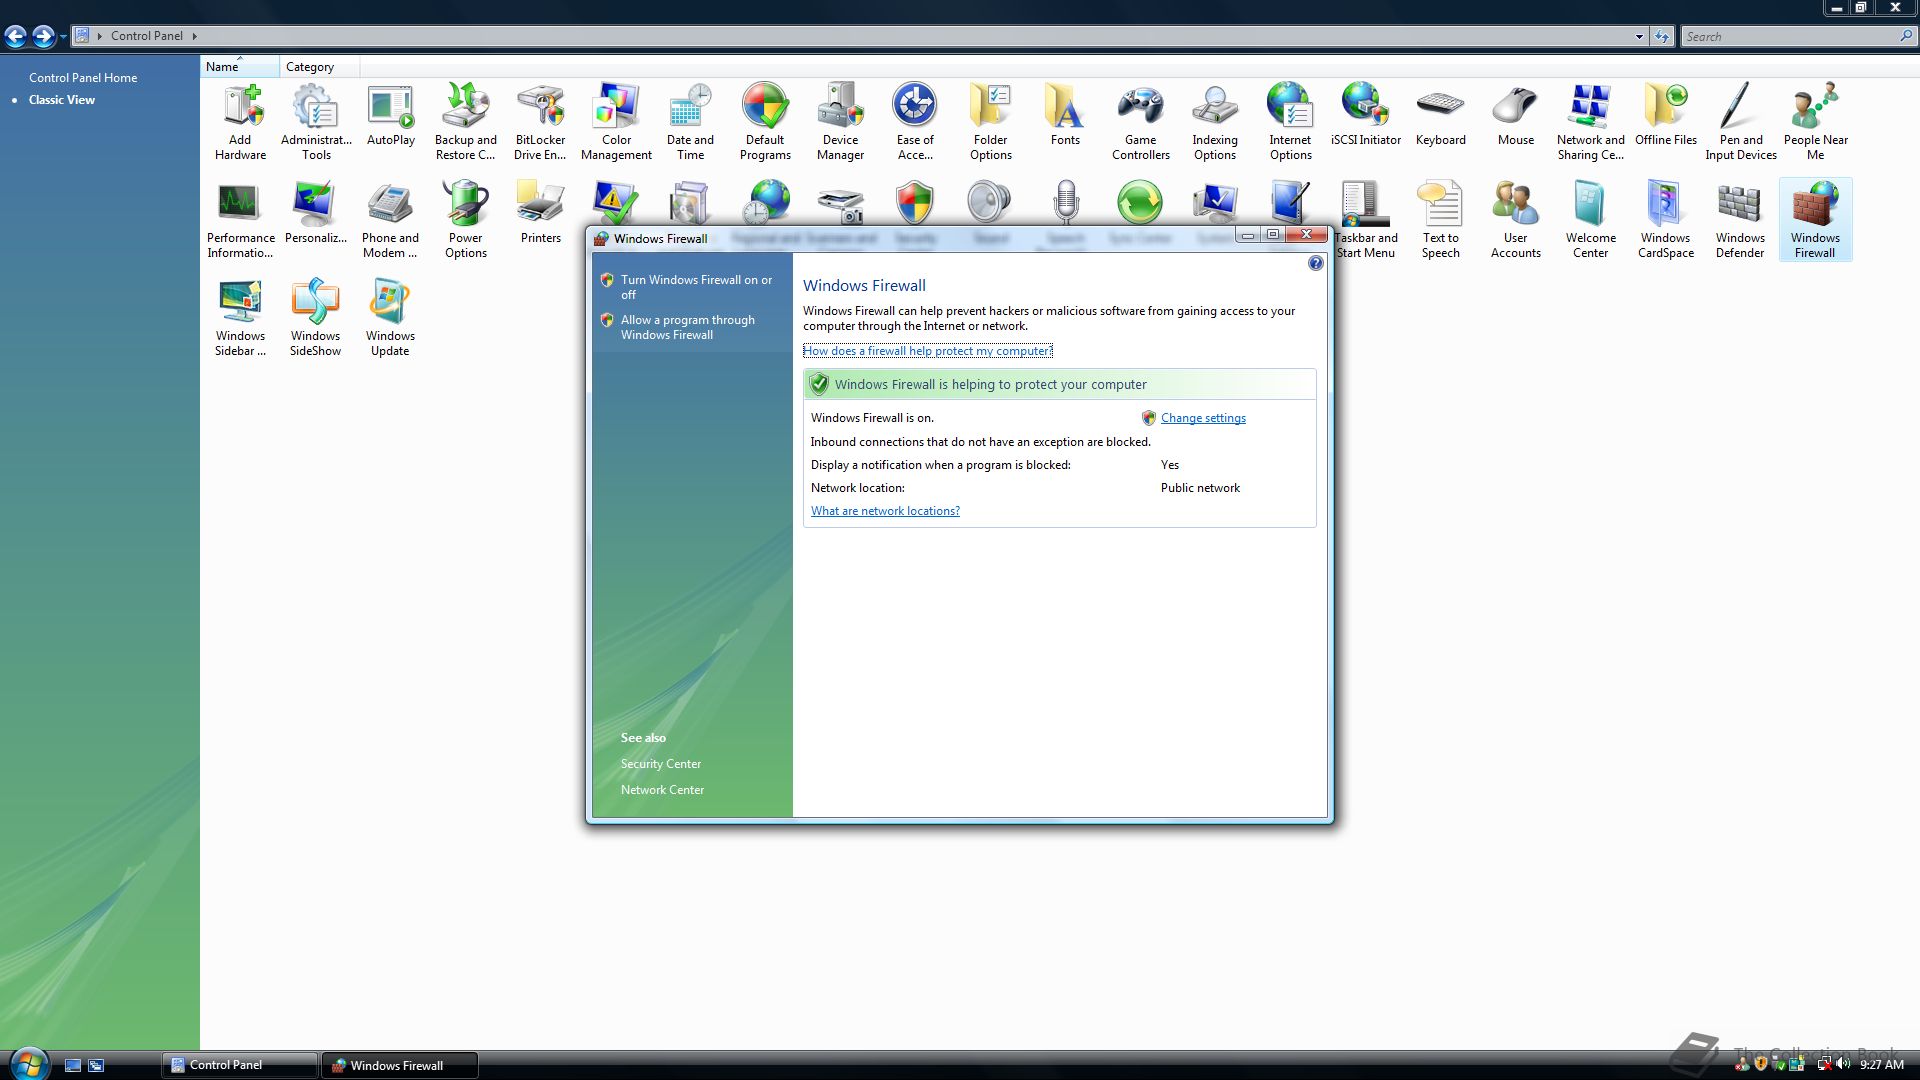Open the Fonts folder icon
1920x1080 pixels.
pos(1065,115)
